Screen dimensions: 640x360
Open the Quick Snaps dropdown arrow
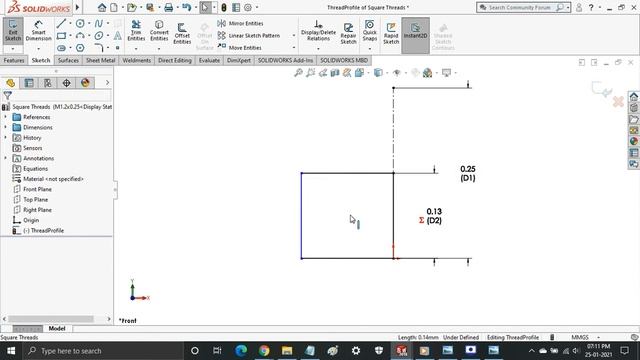tap(369, 49)
